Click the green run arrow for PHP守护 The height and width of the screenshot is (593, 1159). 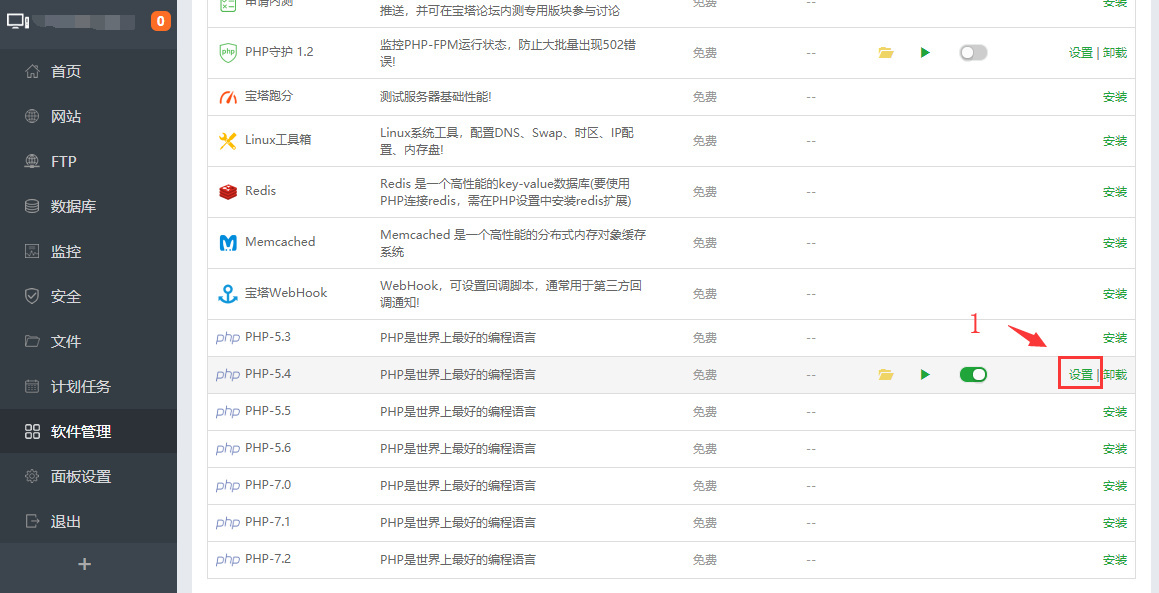click(925, 52)
